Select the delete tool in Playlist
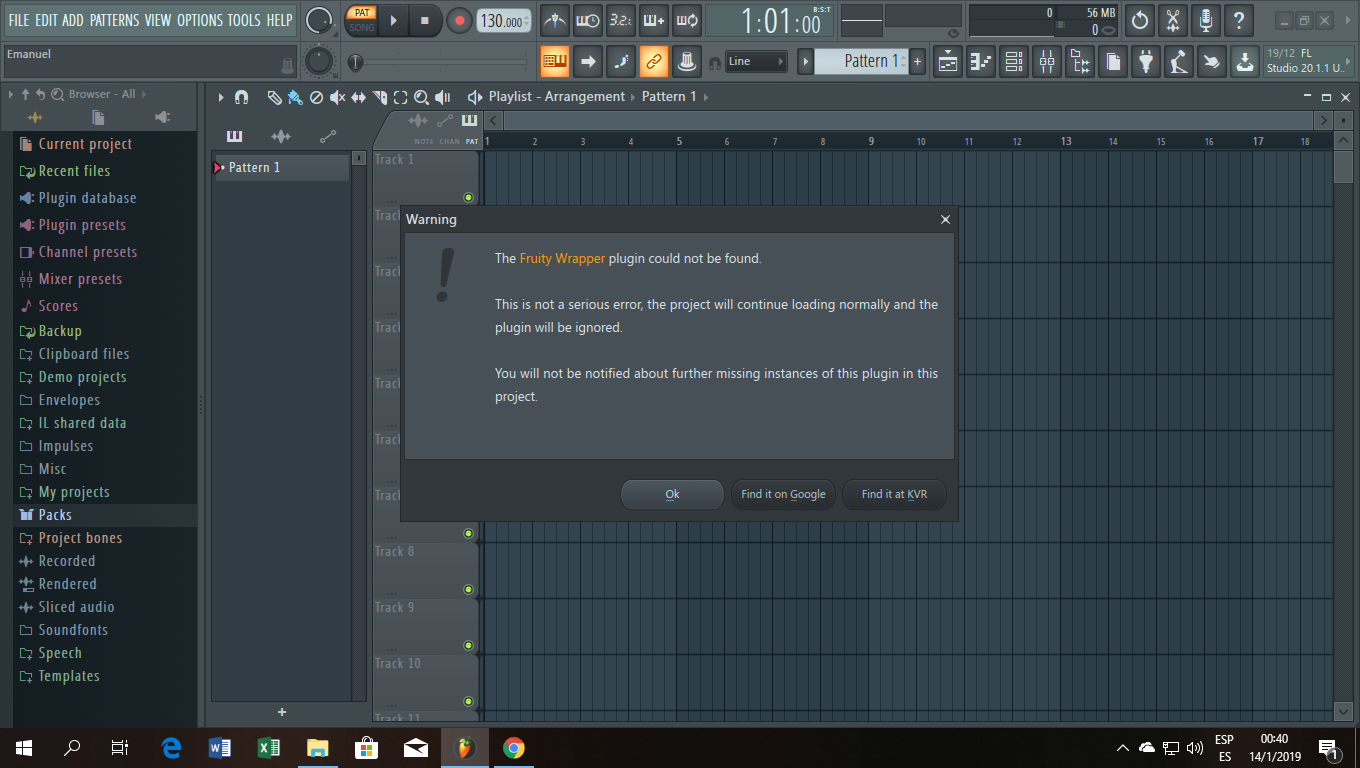 point(316,97)
